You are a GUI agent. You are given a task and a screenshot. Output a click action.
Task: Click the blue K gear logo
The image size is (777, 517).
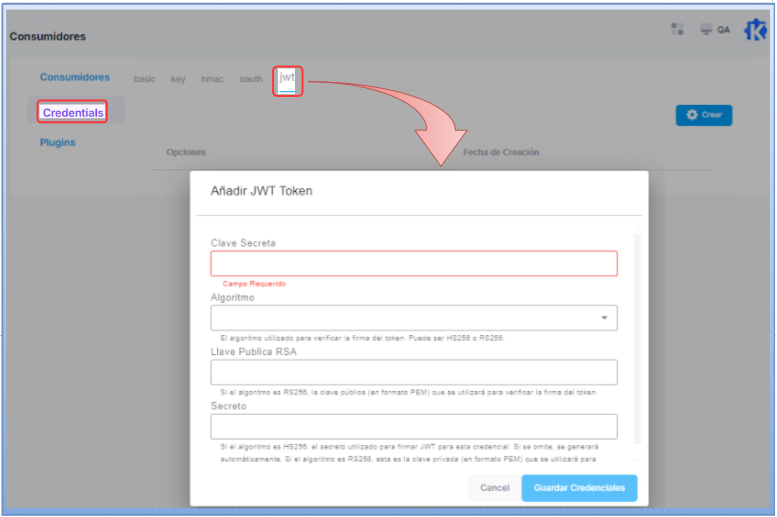755,30
